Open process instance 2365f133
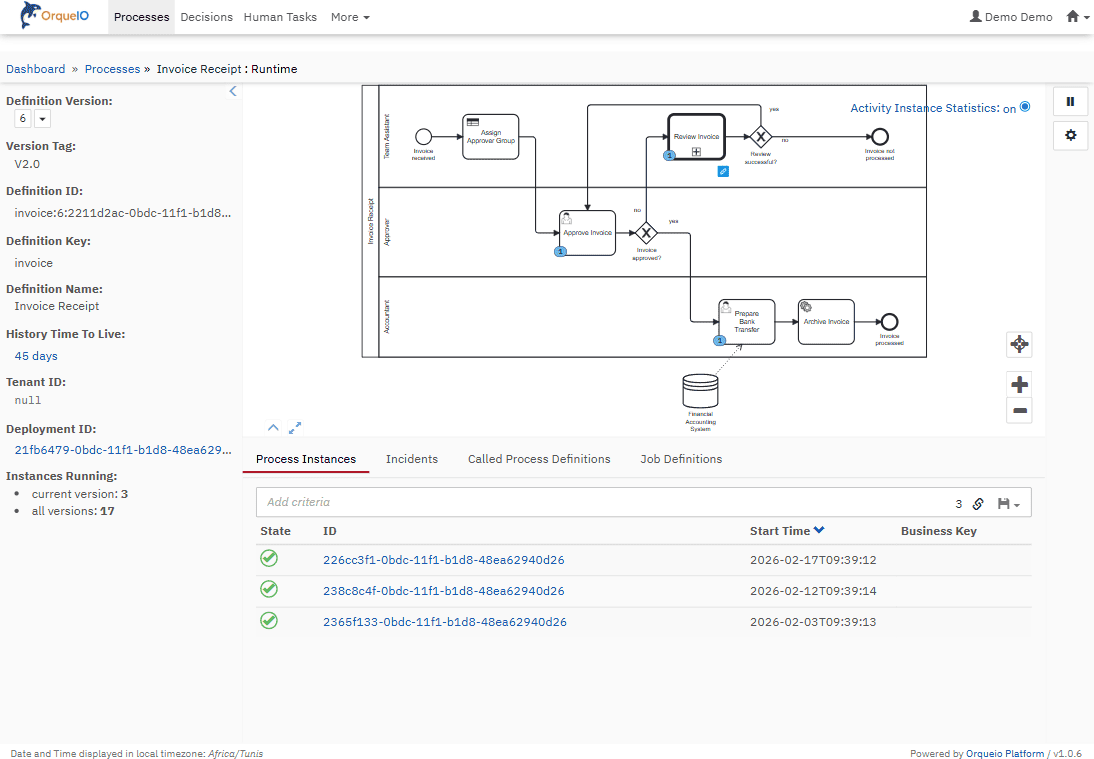Viewport: 1094px width, 759px height. point(444,622)
